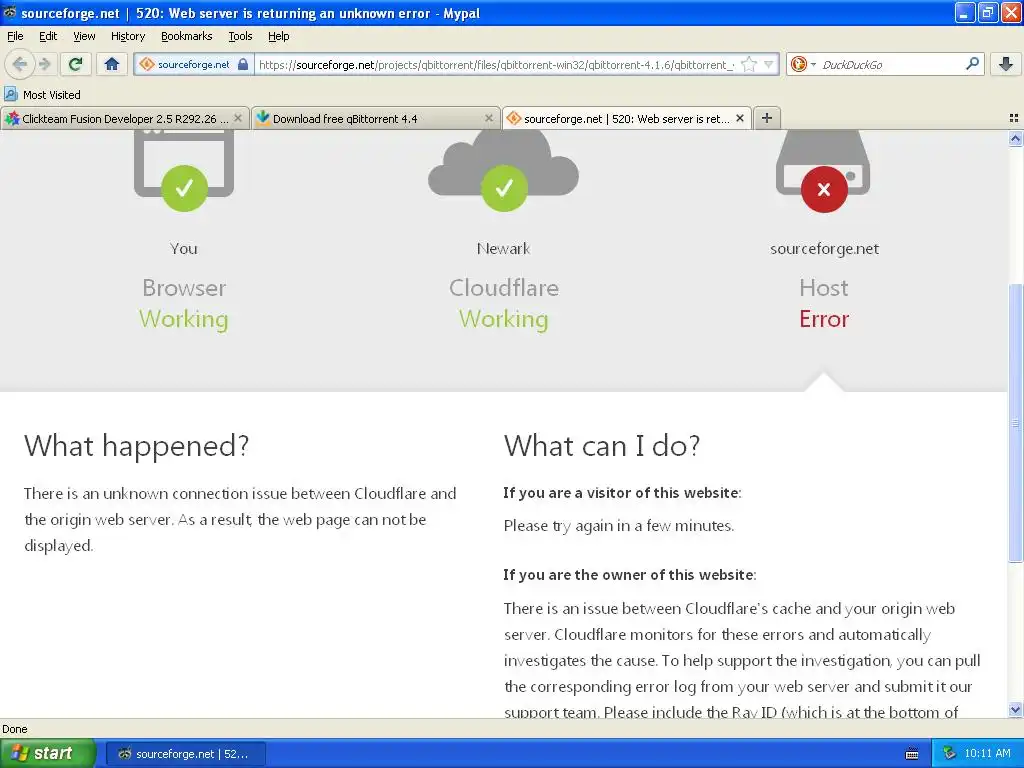This screenshot has width=1024, height=768.
Task: Open the Tools menu
Action: (x=240, y=36)
